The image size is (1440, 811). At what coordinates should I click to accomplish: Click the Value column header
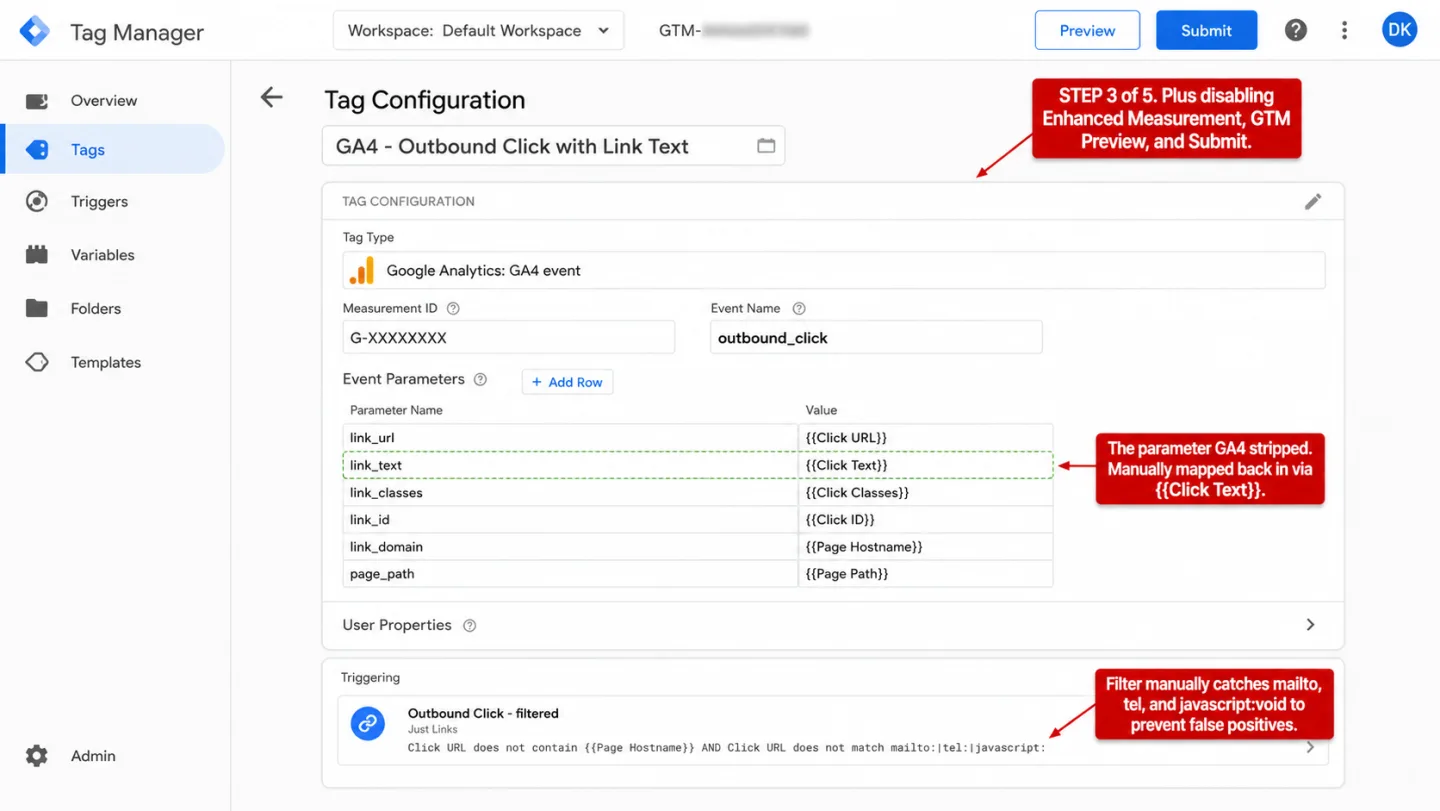821,410
